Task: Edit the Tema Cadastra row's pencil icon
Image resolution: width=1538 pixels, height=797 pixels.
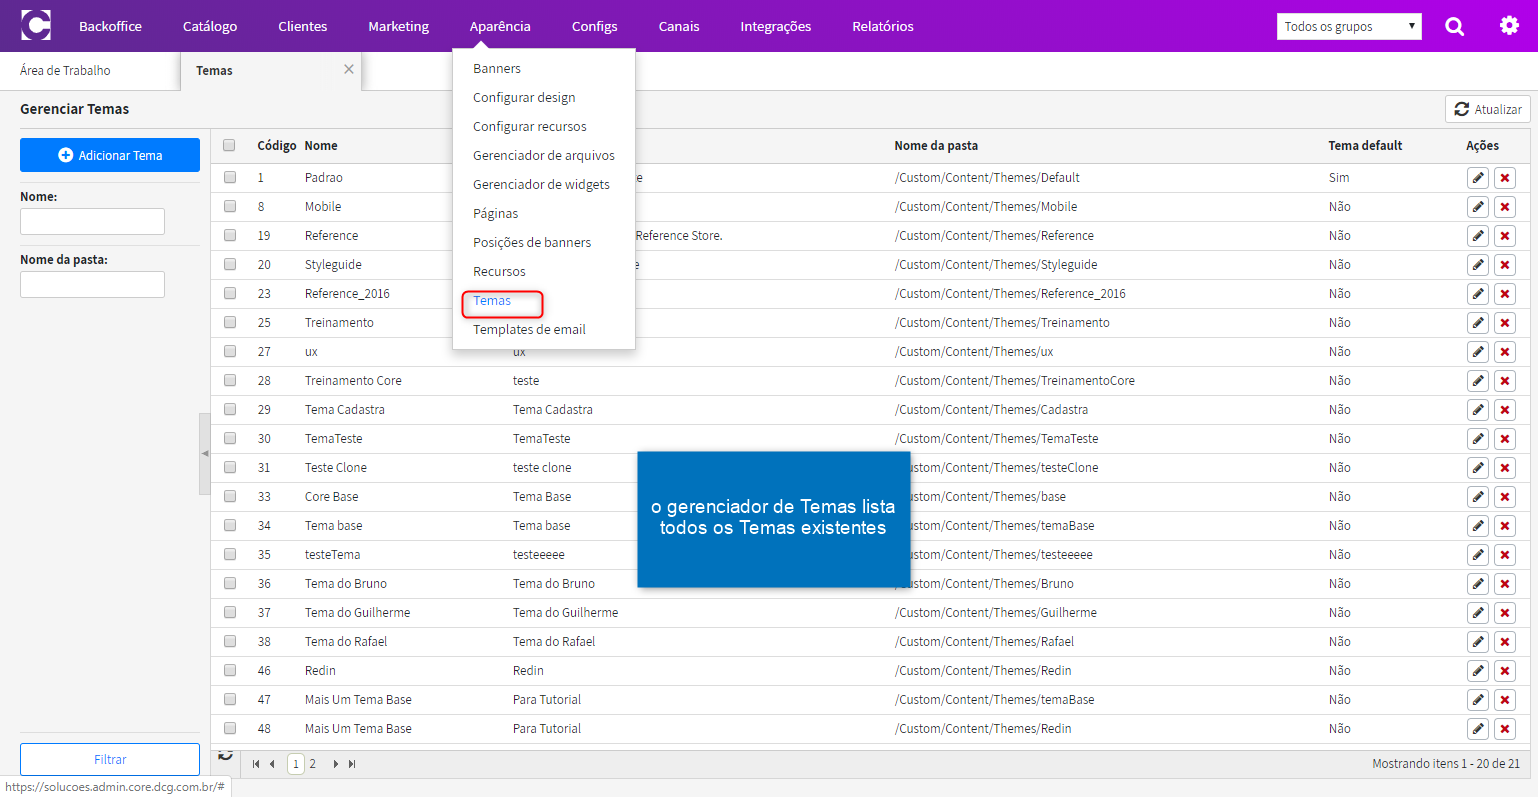Action: coord(1477,410)
